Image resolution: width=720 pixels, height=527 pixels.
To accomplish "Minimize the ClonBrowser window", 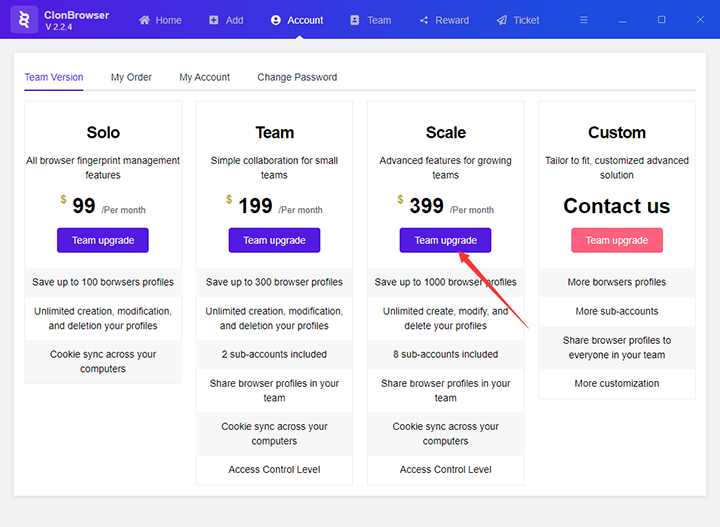I will coord(622,20).
